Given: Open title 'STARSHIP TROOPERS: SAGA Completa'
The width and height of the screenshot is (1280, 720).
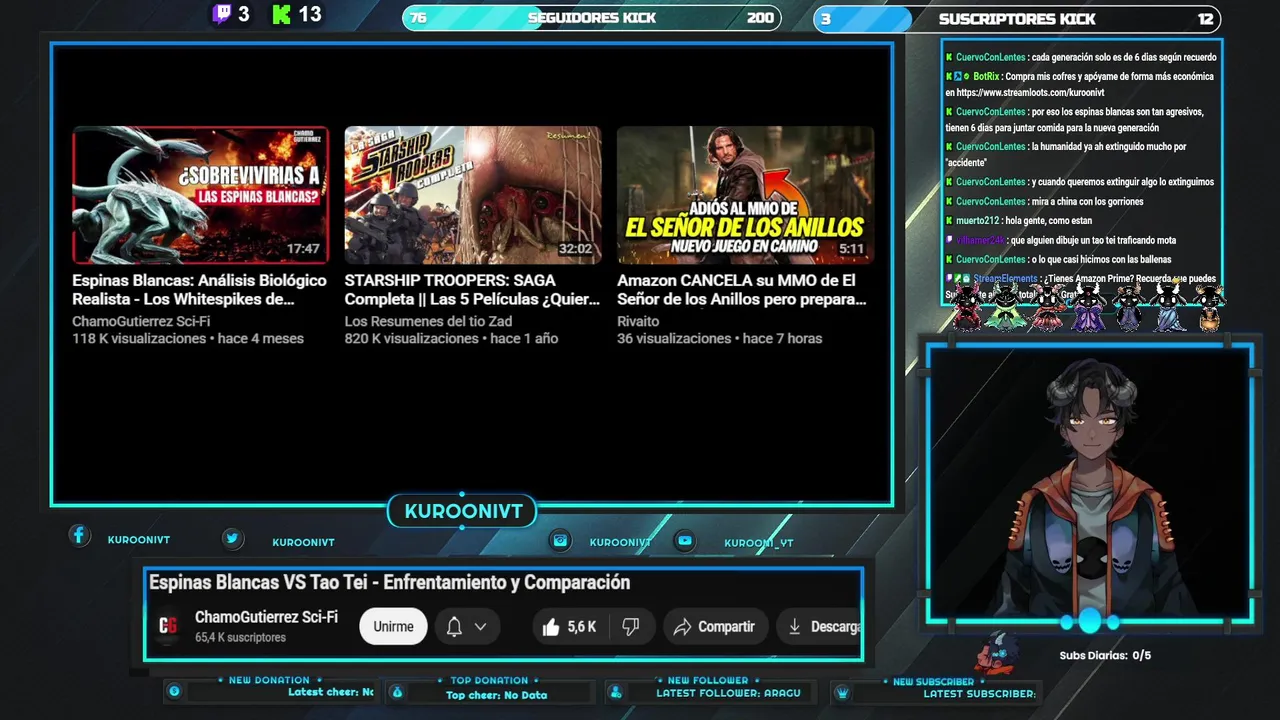Looking at the screenshot, I should 472,290.
